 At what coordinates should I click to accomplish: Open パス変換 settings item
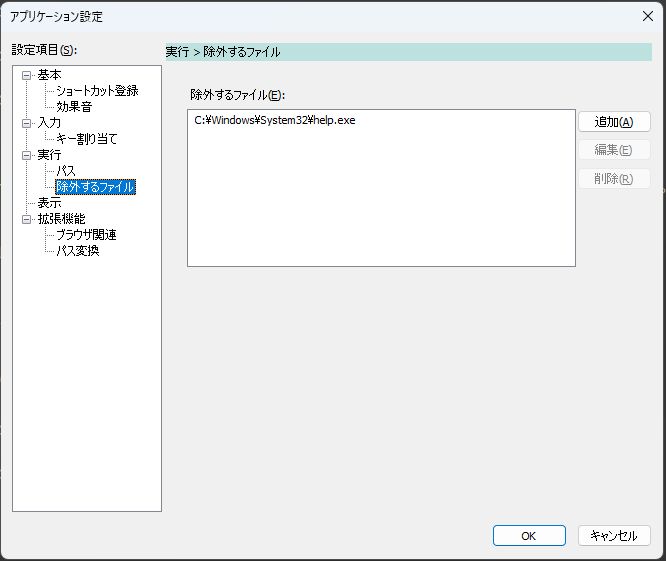[x=78, y=251]
